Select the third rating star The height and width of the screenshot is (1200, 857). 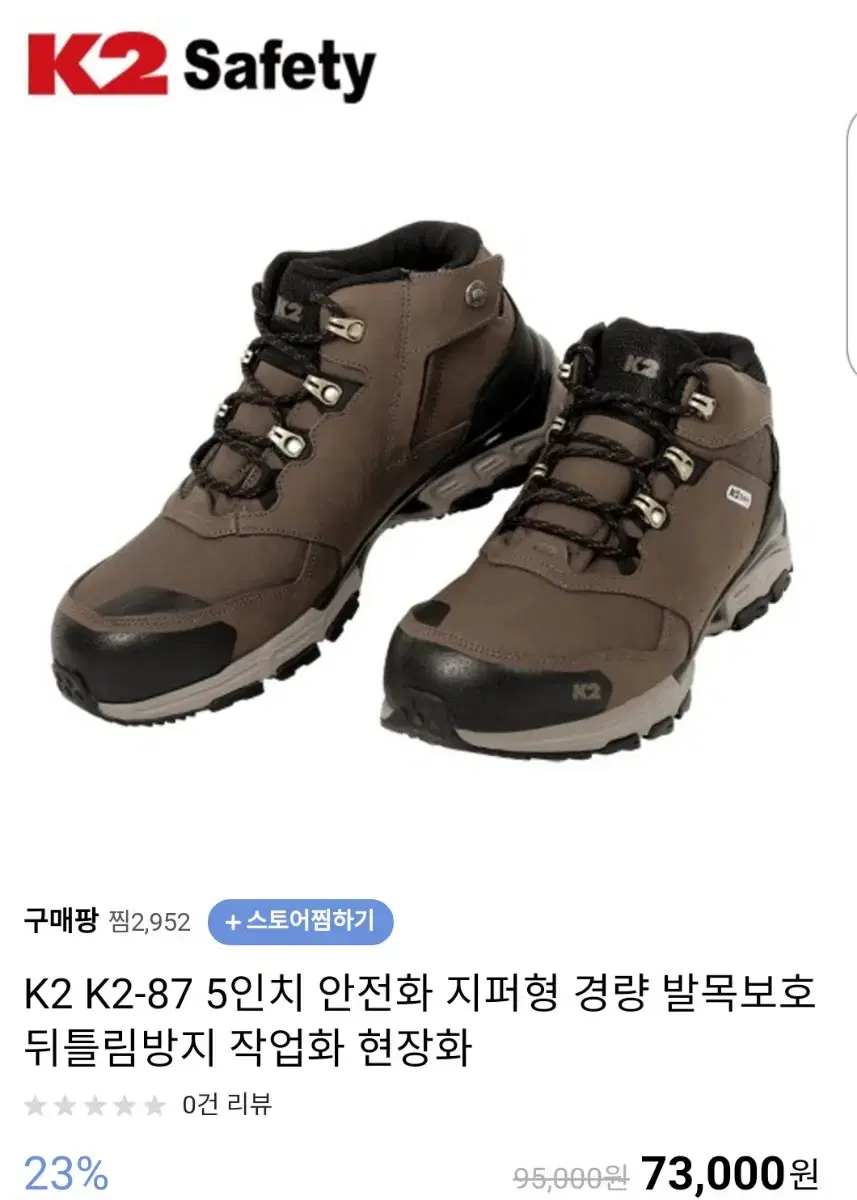point(95,1105)
